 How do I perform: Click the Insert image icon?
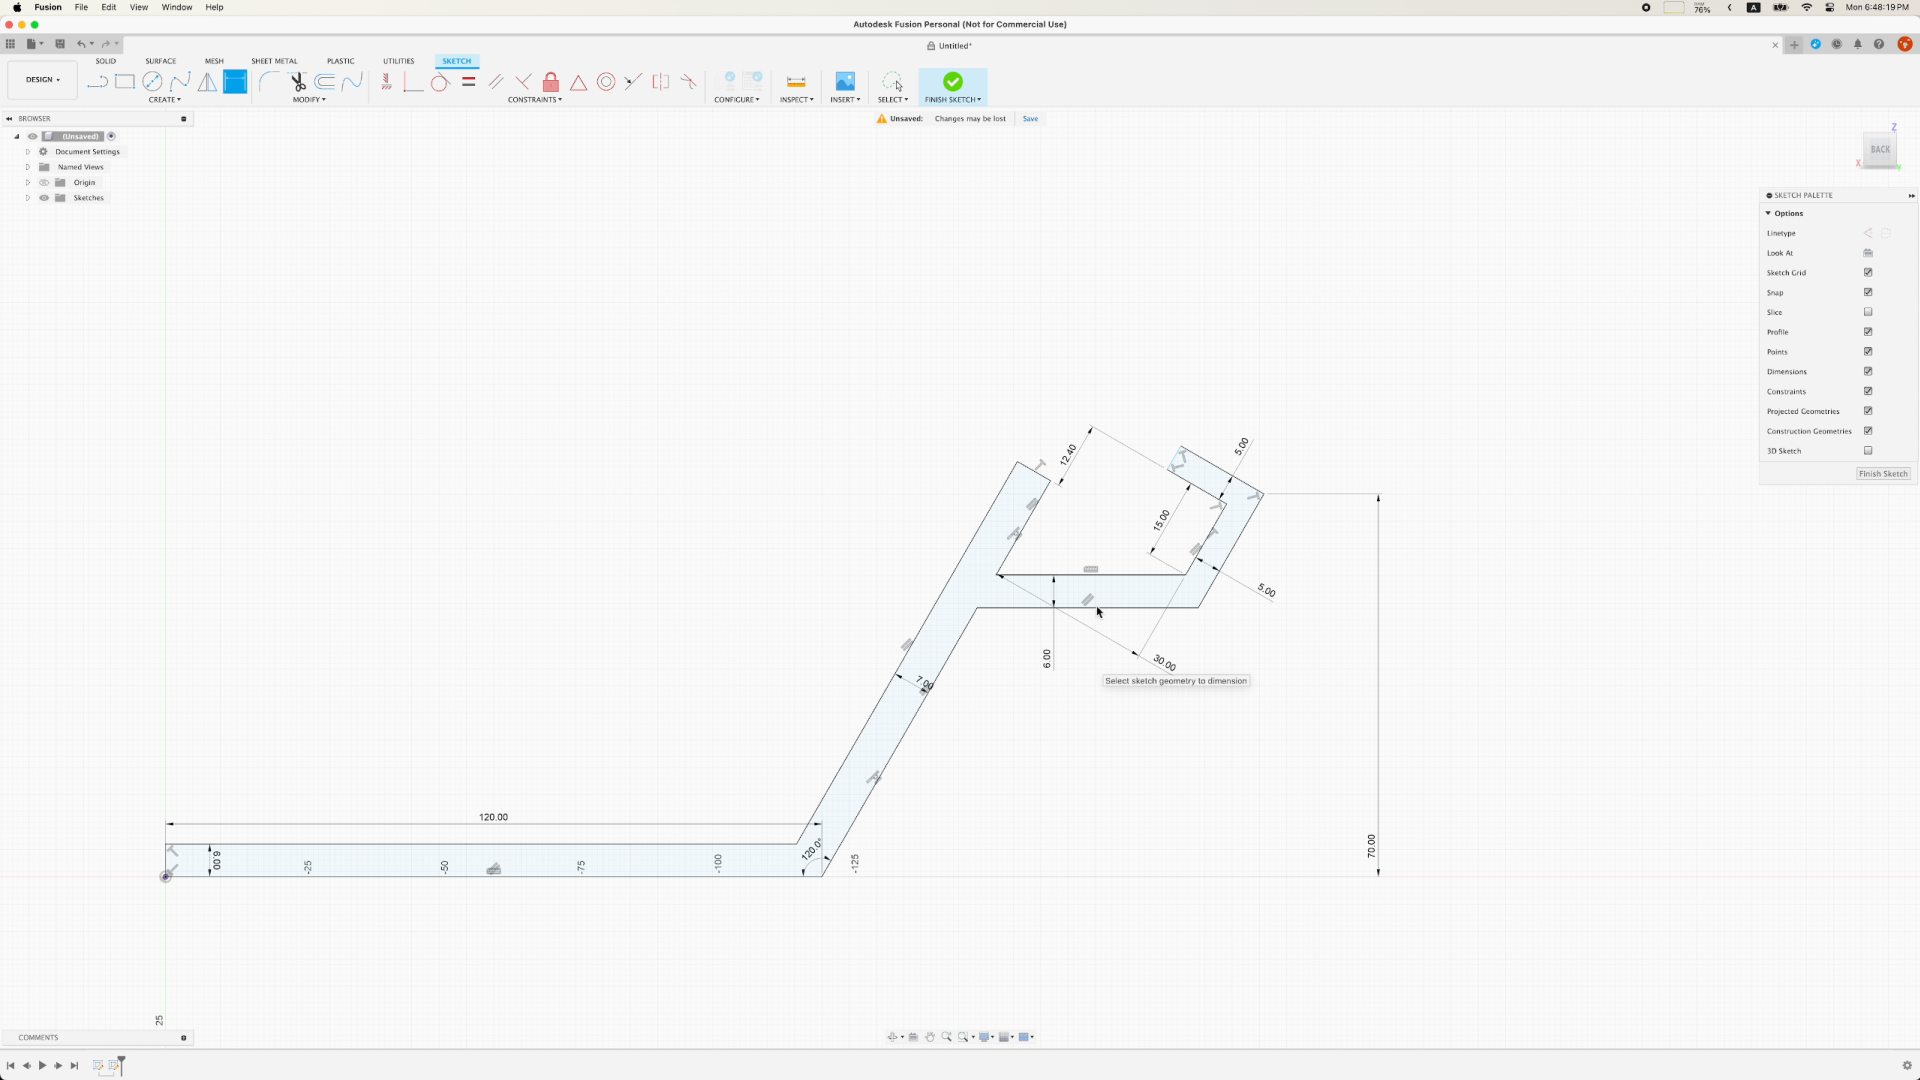(x=845, y=82)
